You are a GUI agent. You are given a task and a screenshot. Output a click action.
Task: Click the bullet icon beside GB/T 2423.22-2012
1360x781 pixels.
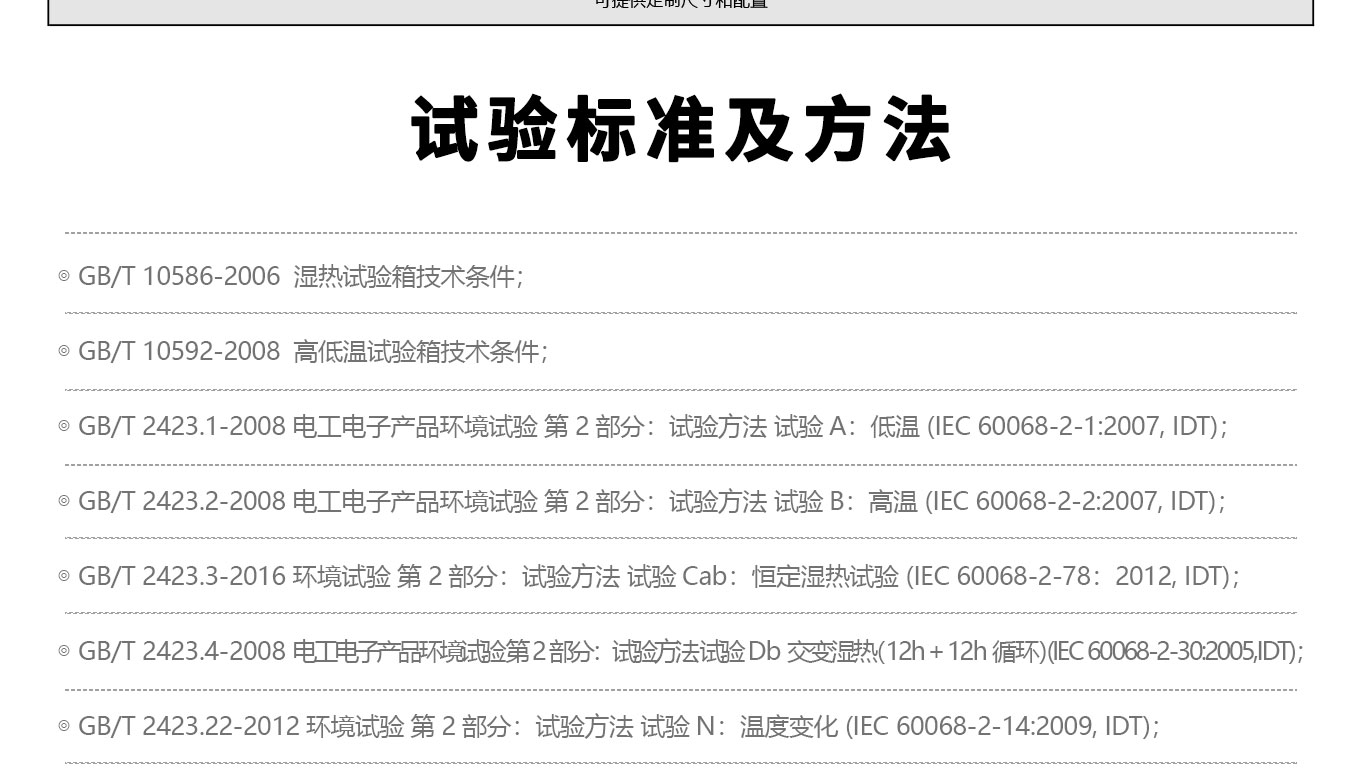click(x=64, y=727)
